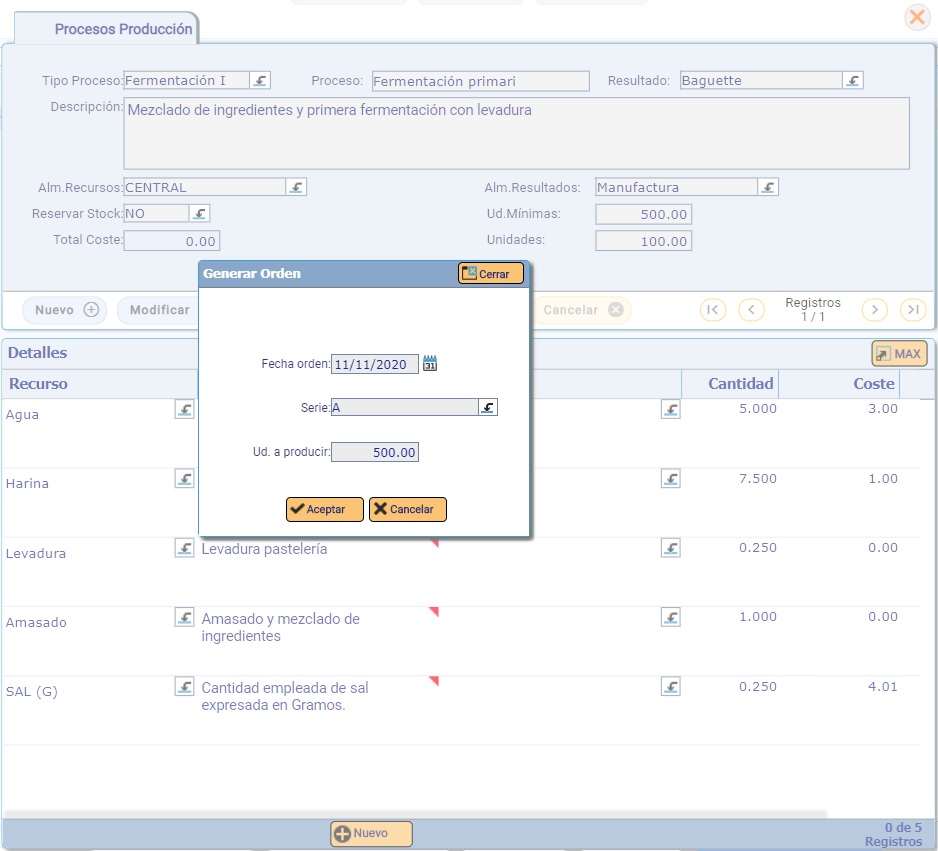The height and width of the screenshot is (851, 938).
Task: Click the 7.500 quantity for Harina
Action: point(757,478)
